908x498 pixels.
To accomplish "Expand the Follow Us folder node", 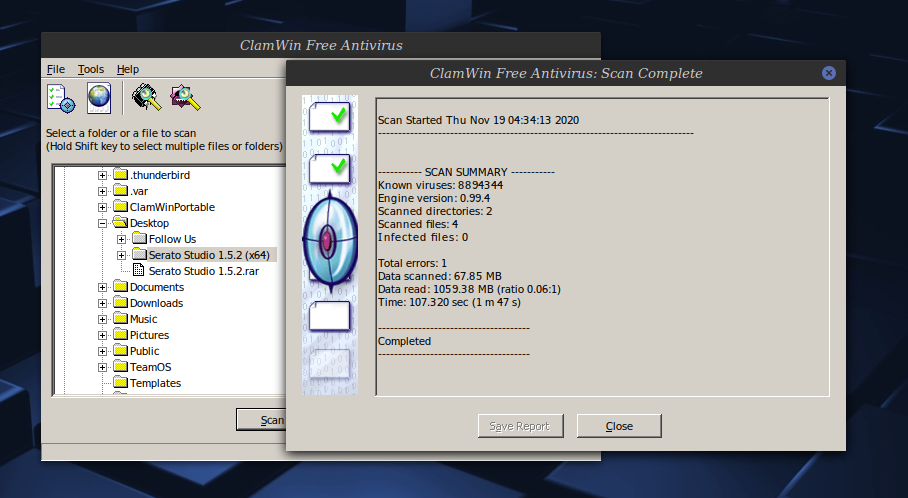I will point(121,239).
